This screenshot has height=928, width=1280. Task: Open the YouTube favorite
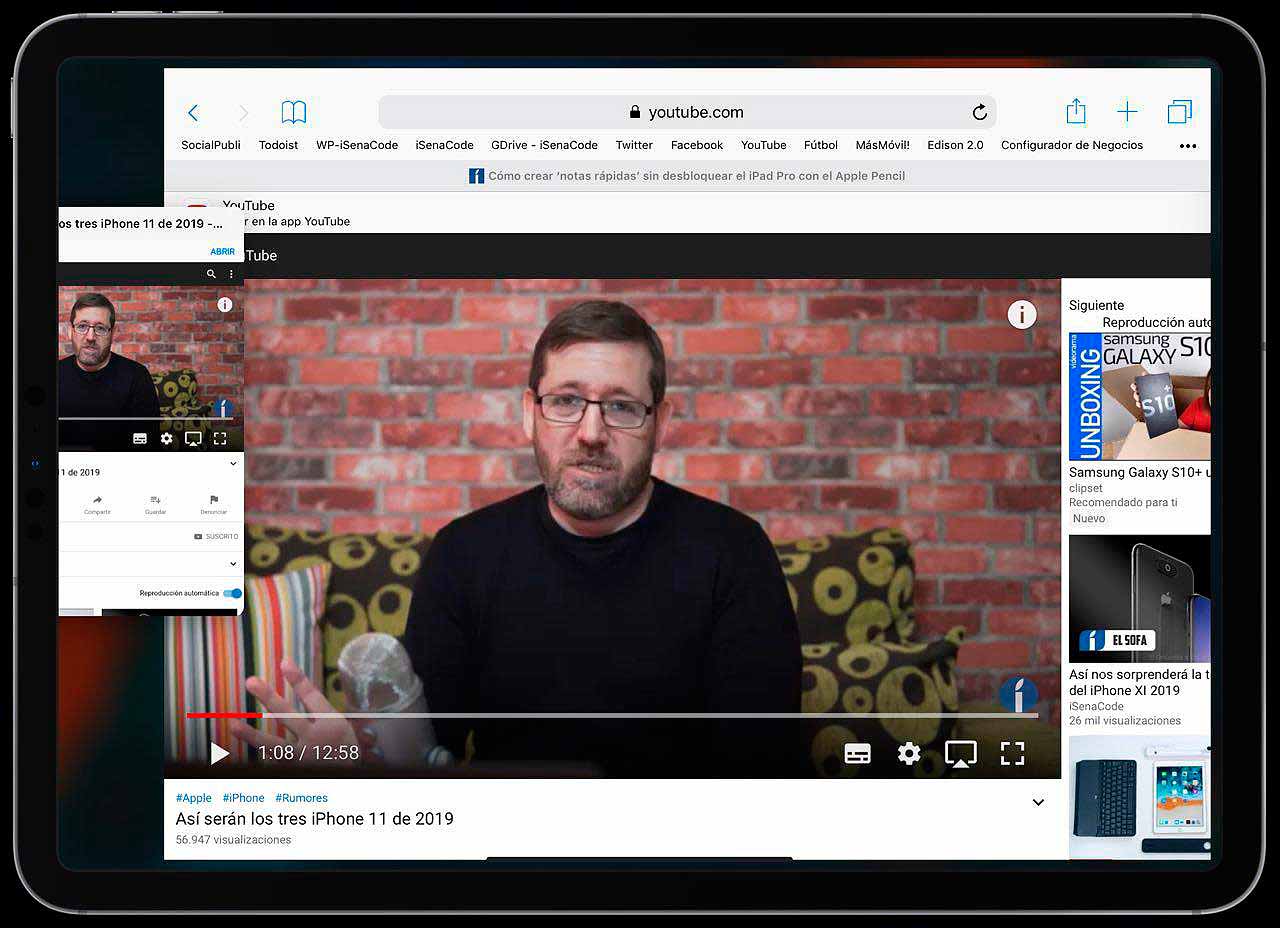pyautogui.click(x=764, y=145)
